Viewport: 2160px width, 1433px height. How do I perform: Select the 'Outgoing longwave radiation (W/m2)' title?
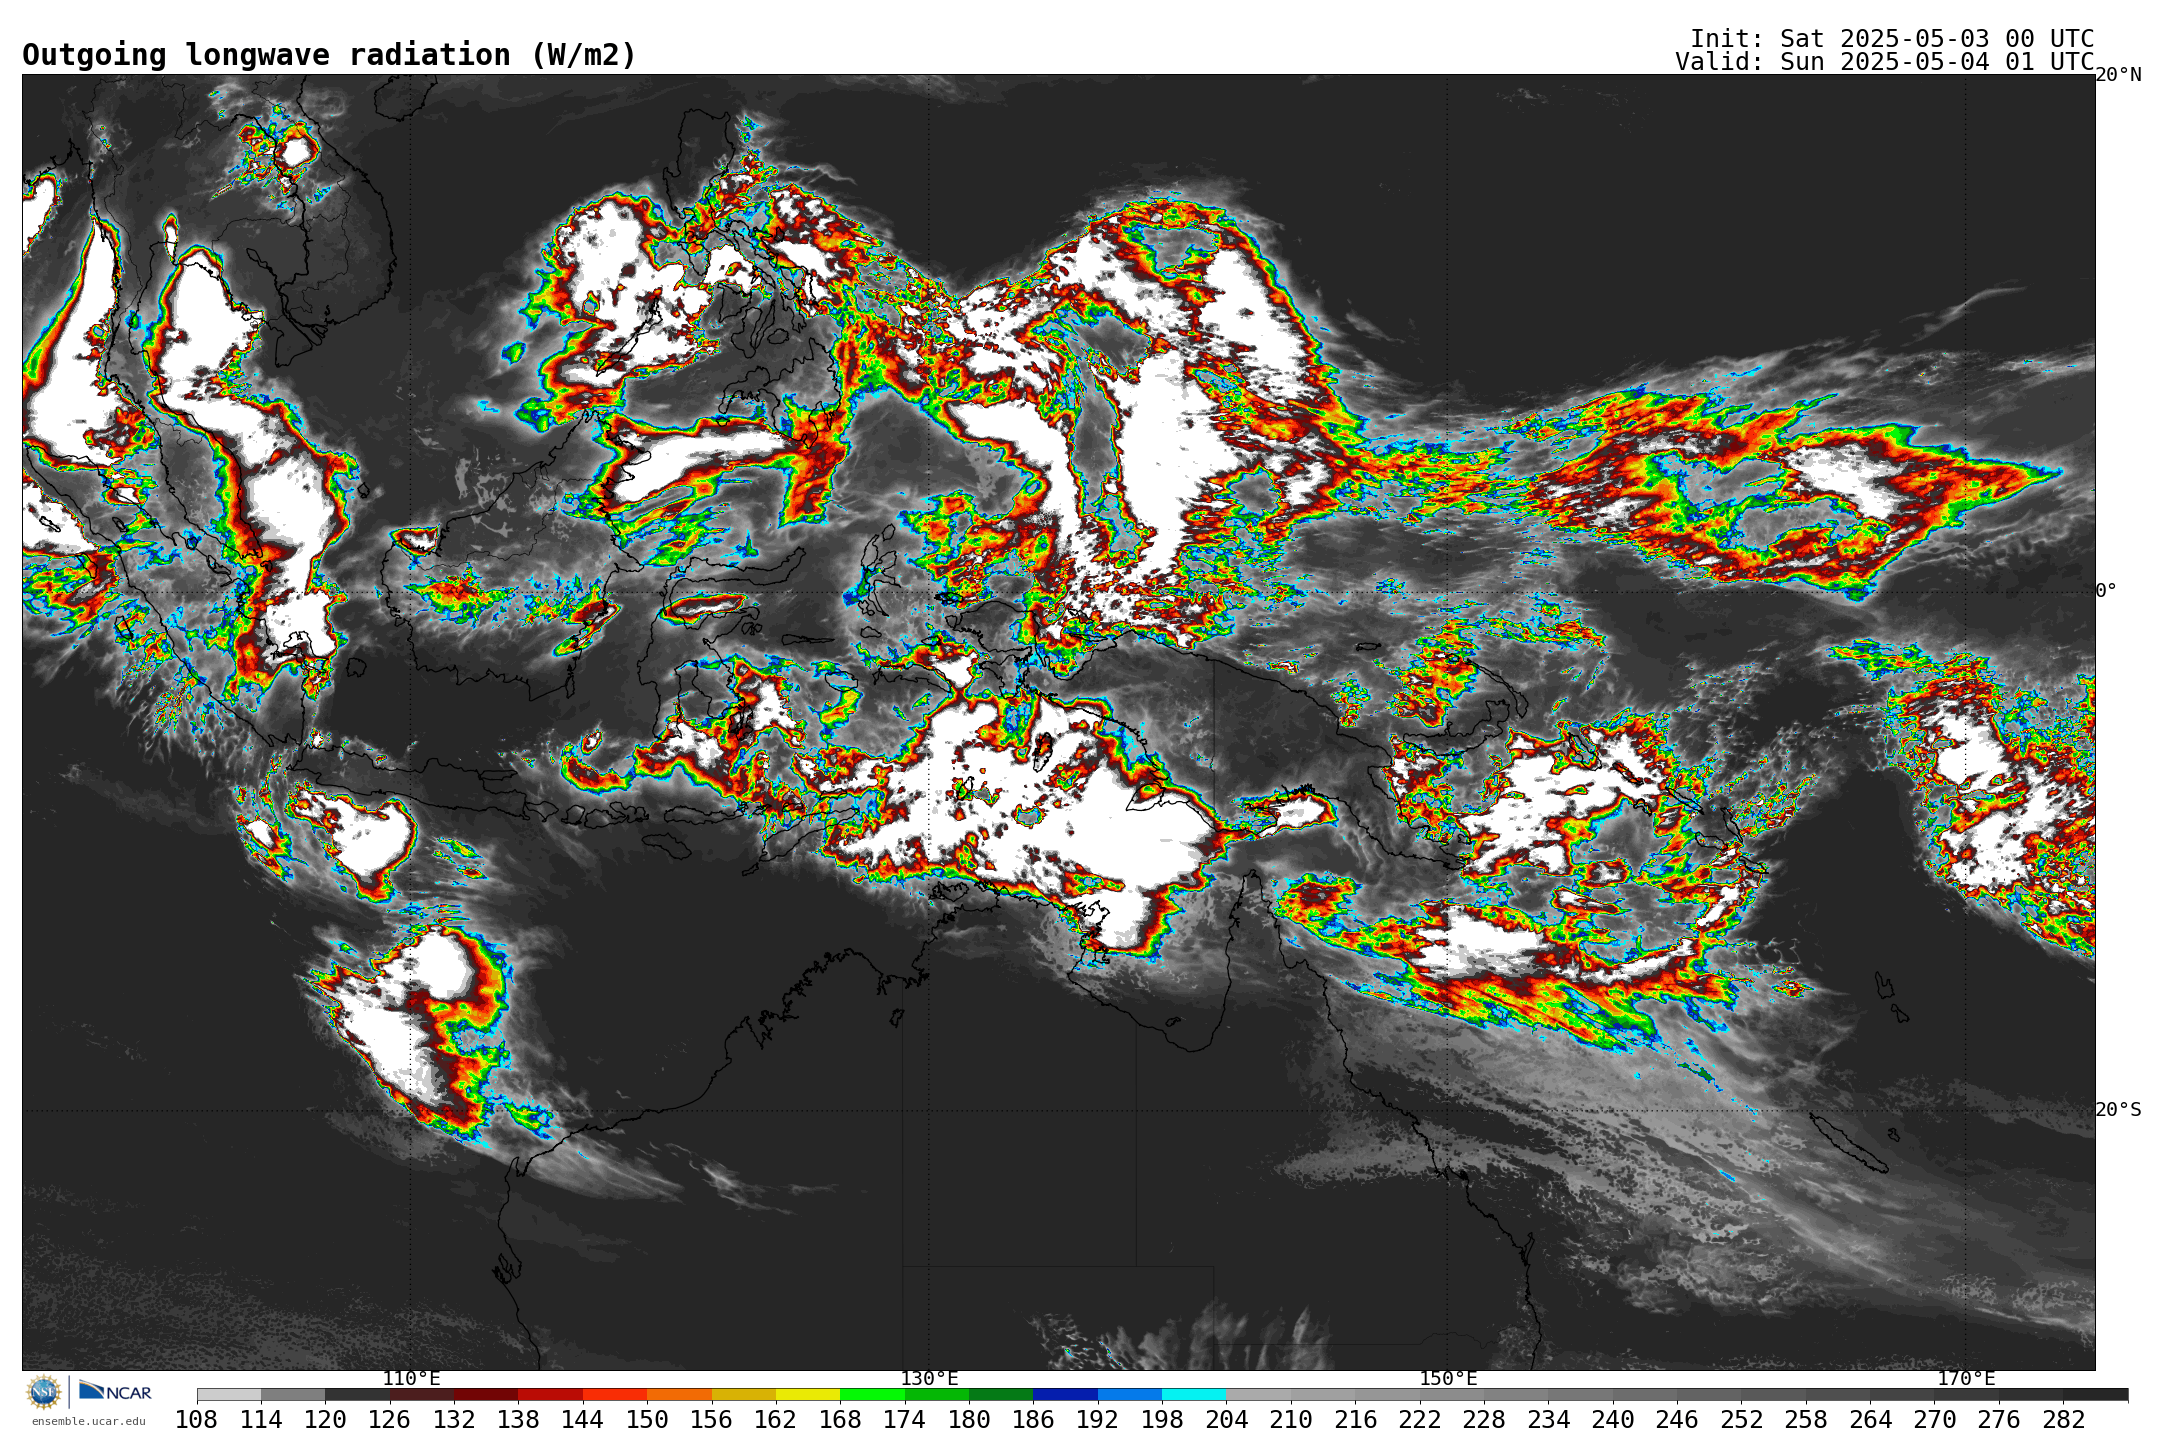point(329,55)
